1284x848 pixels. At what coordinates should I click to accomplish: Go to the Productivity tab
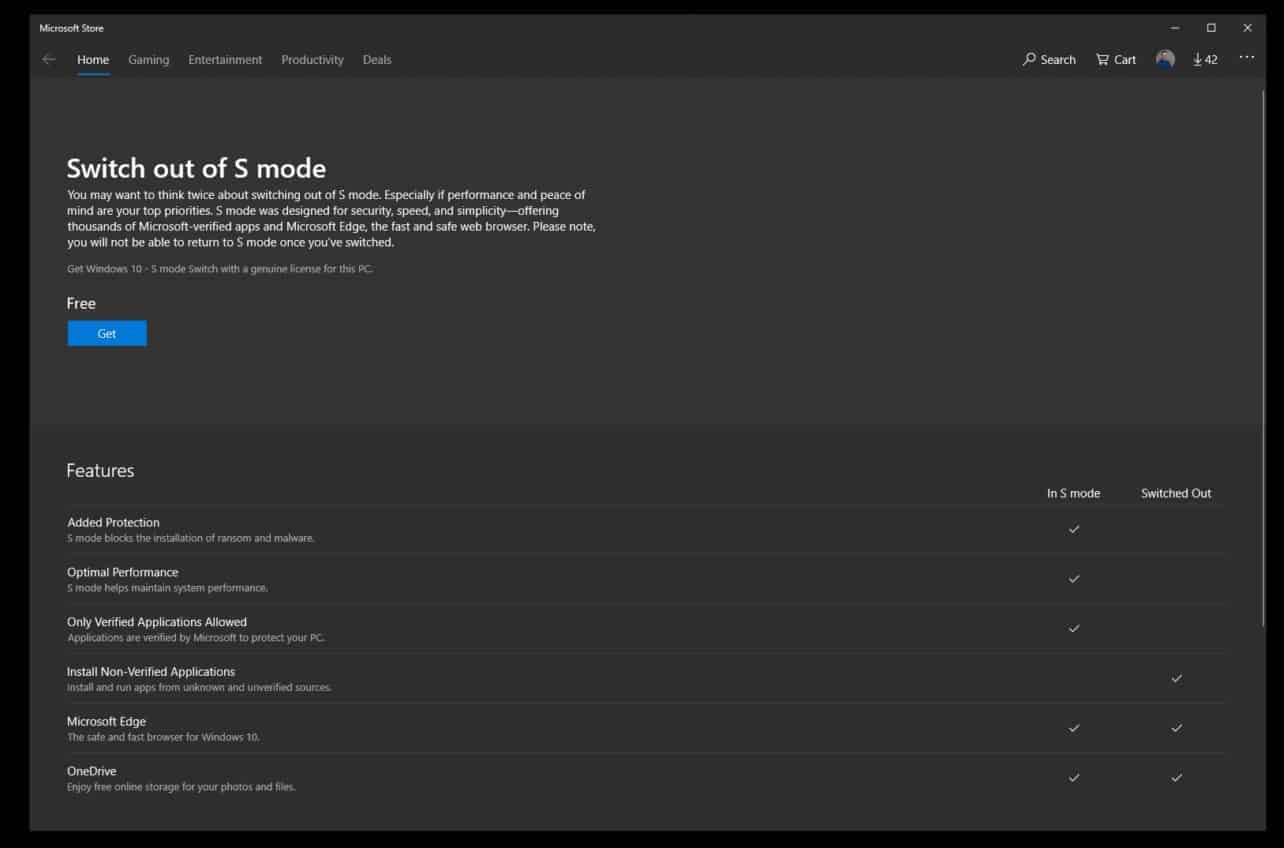(x=312, y=60)
